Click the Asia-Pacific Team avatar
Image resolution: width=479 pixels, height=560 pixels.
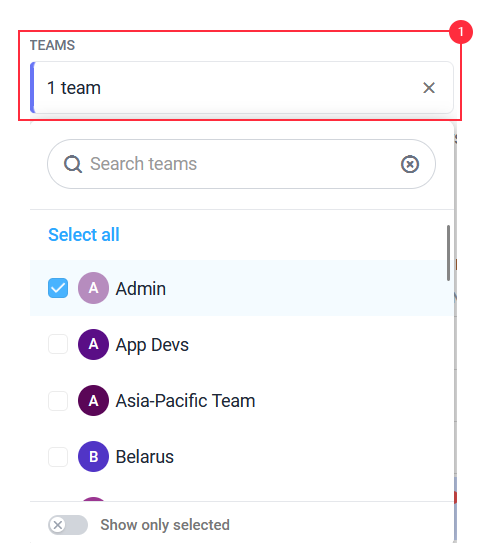point(93,400)
